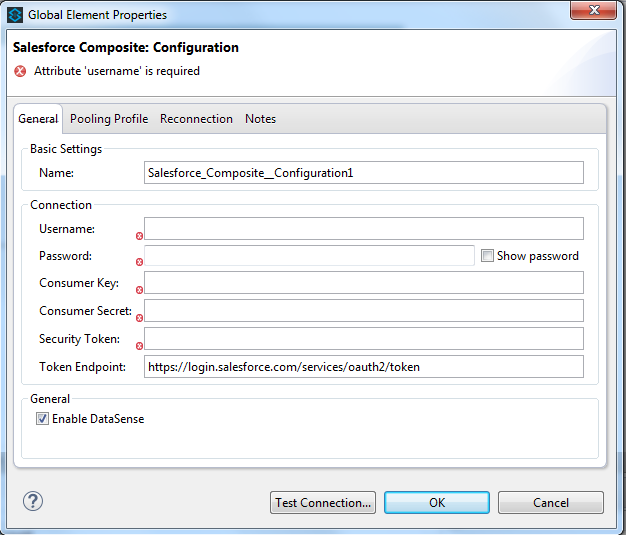The image size is (626, 535).
Task: Focus the Consumer Key input field
Action: [364, 283]
